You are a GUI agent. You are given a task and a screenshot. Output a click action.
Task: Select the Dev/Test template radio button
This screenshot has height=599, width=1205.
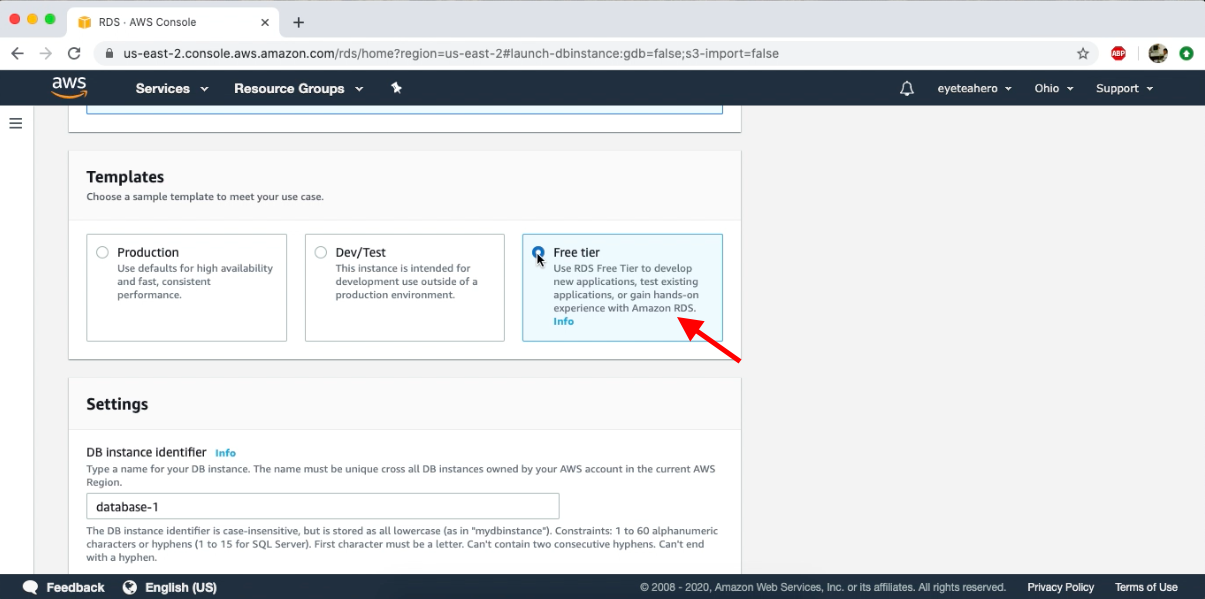point(320,252)
